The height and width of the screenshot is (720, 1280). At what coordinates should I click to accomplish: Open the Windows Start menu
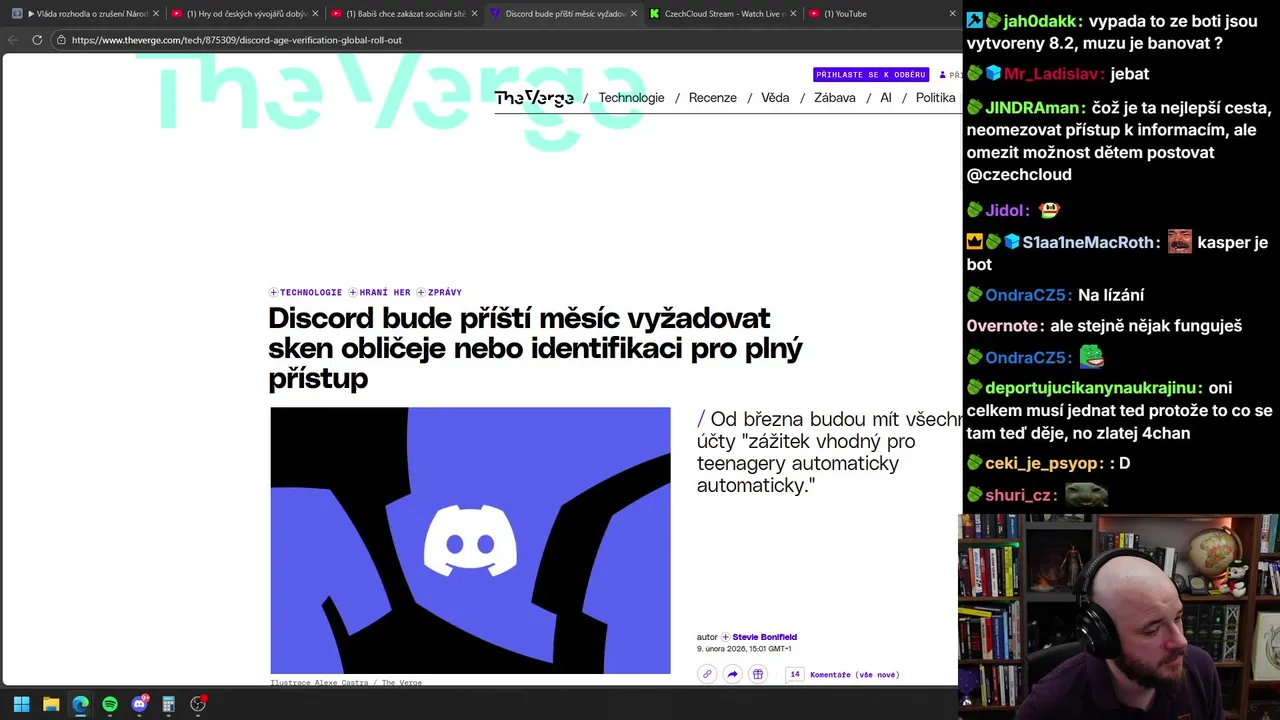(21, 704)
